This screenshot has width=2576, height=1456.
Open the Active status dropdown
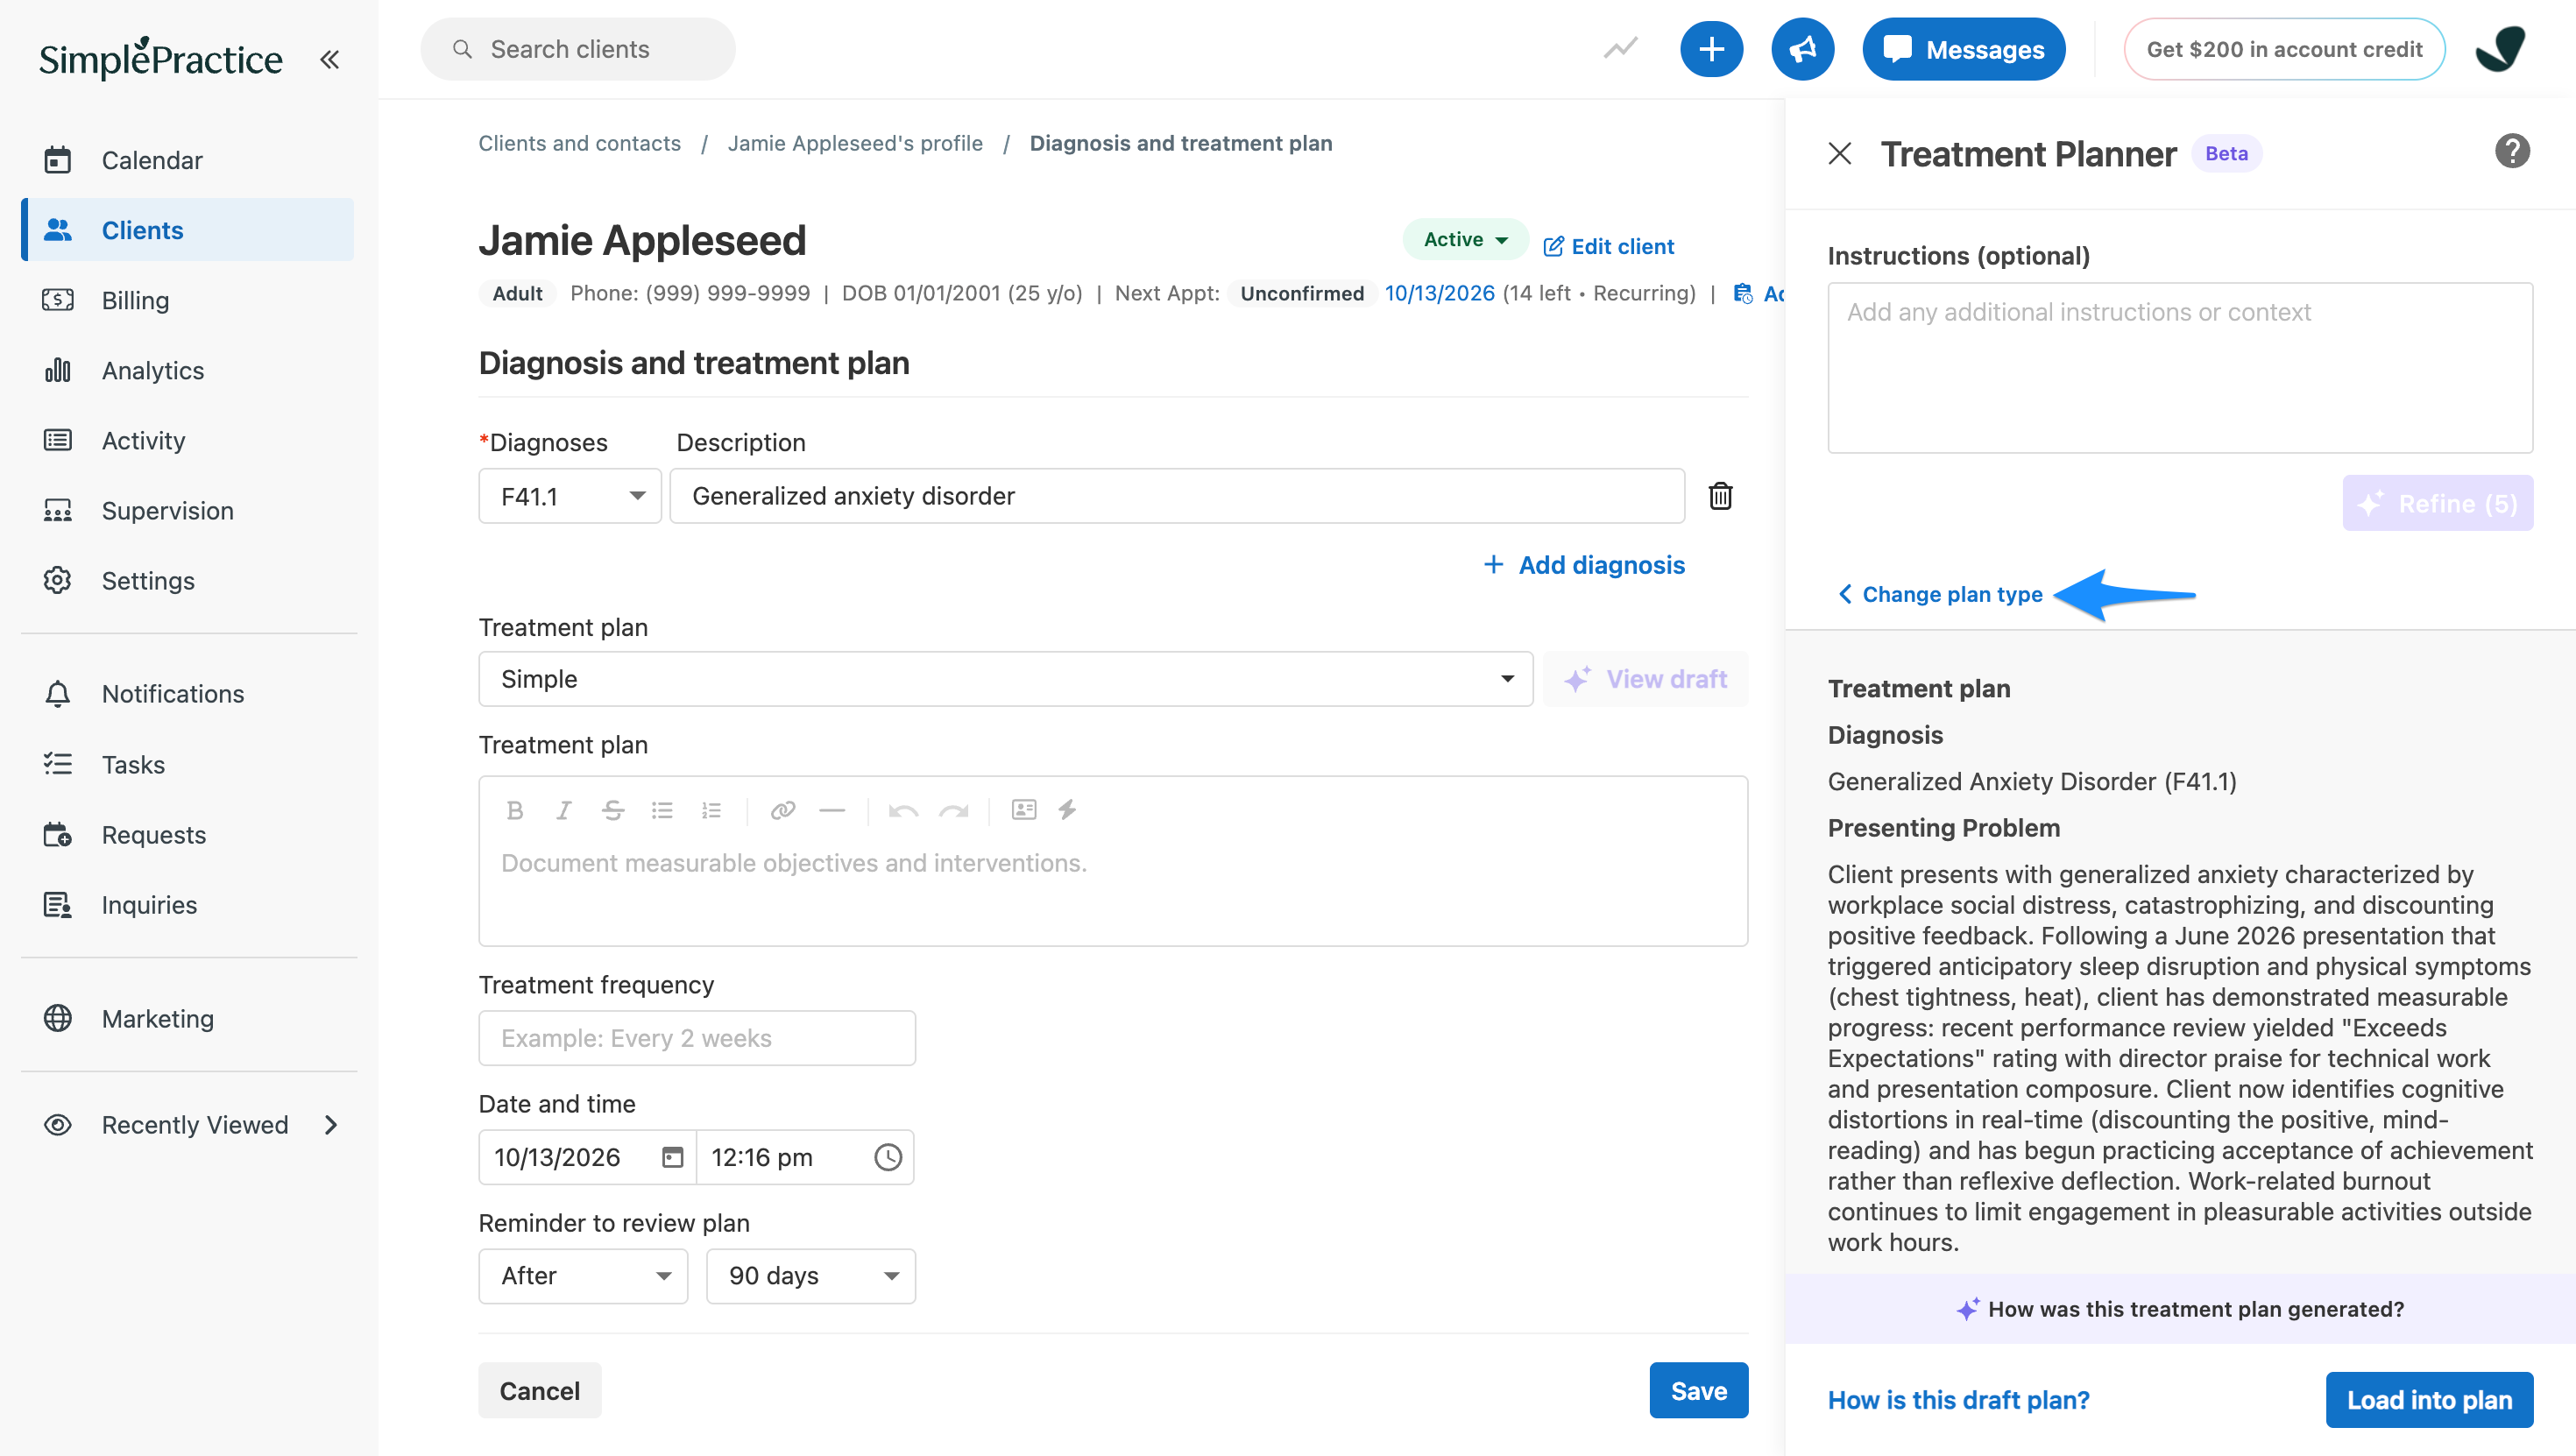(1465, 240)
